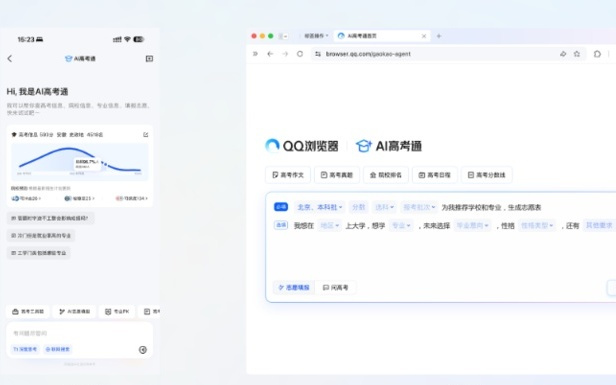
Task: Click the score distribution curve chart
Action: tap(80, 161)
